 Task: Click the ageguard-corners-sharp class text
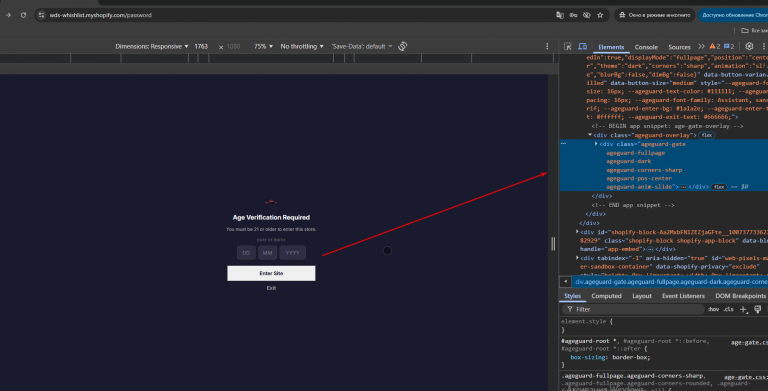tap(644, 170)
